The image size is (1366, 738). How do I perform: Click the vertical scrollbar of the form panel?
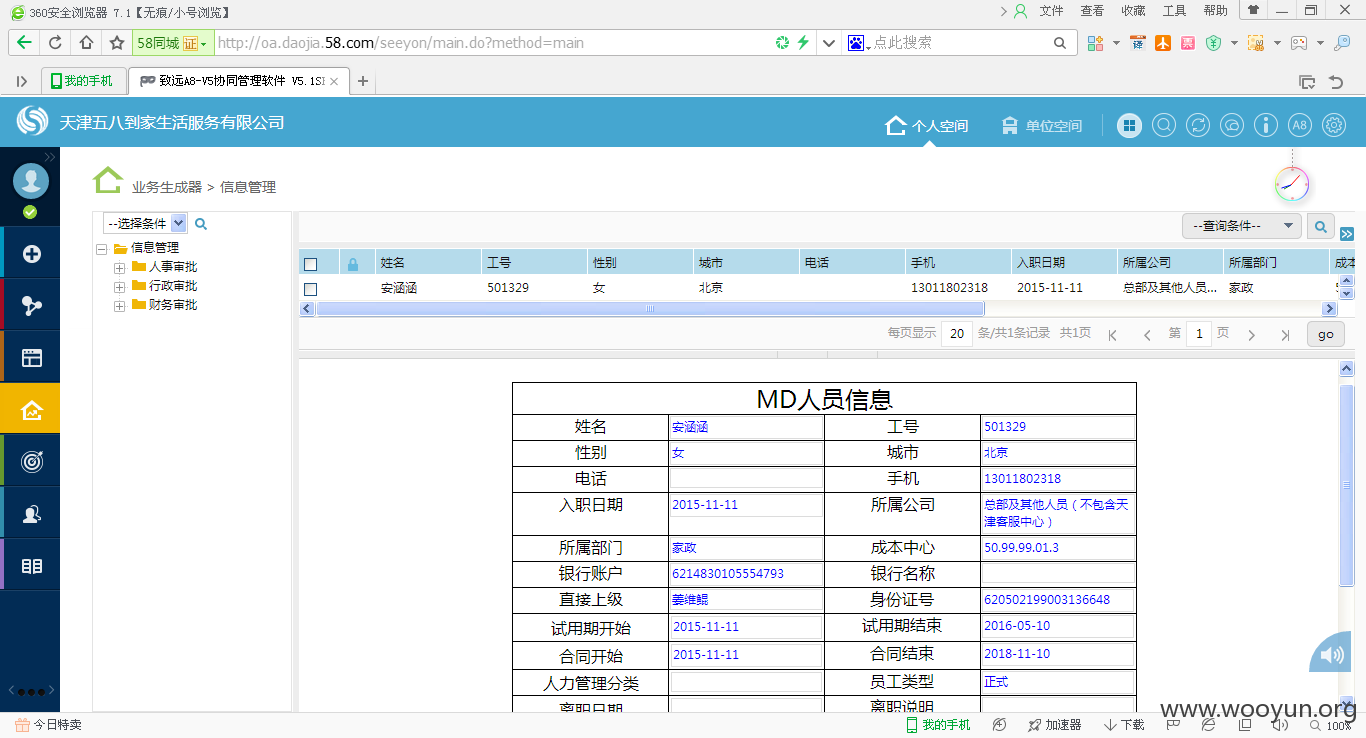1346,485
